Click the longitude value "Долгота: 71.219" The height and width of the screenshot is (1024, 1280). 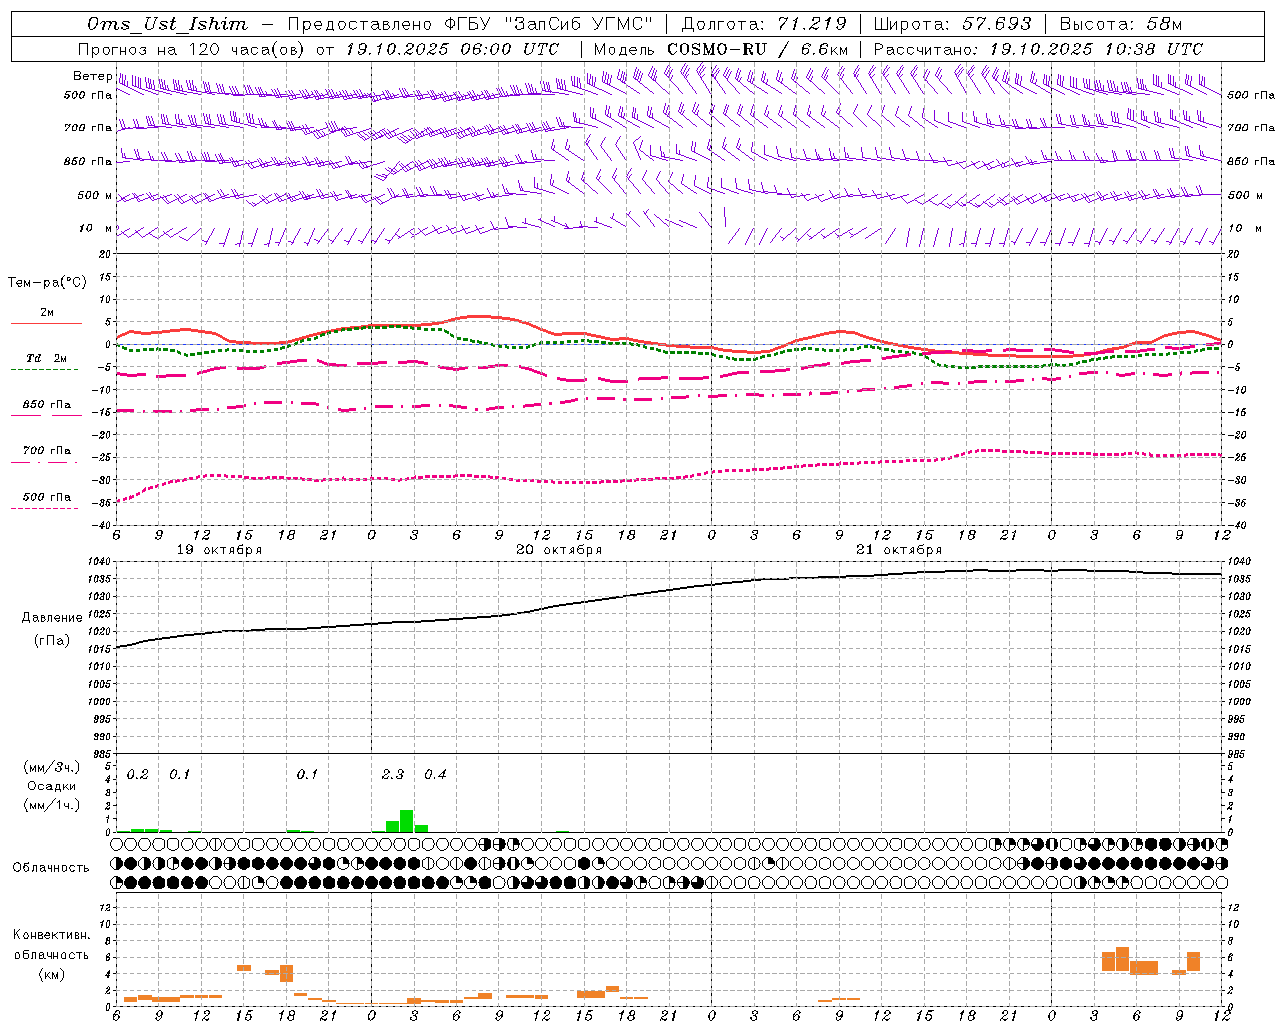click(764, 24)
